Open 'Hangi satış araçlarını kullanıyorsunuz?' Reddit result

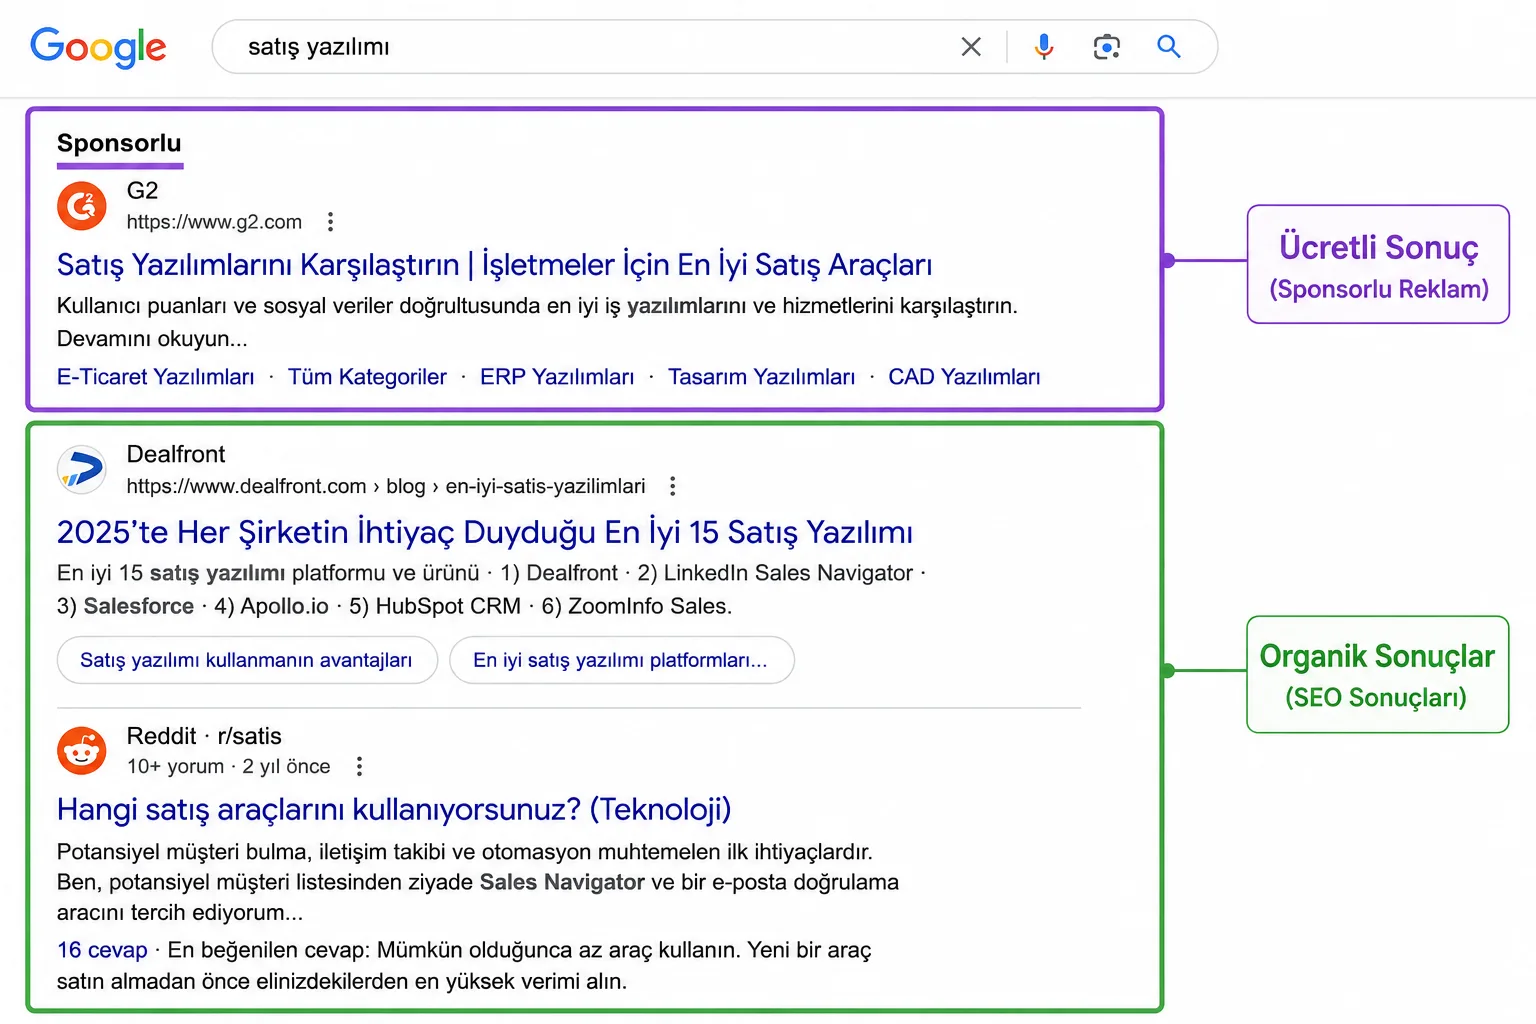click(x=394, y=809)
